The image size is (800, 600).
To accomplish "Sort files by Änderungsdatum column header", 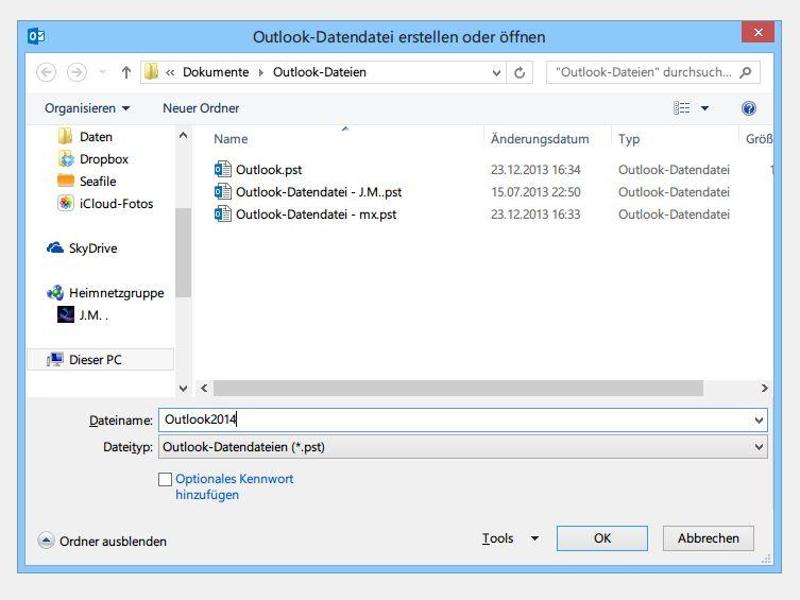I will tap(539, 139).
